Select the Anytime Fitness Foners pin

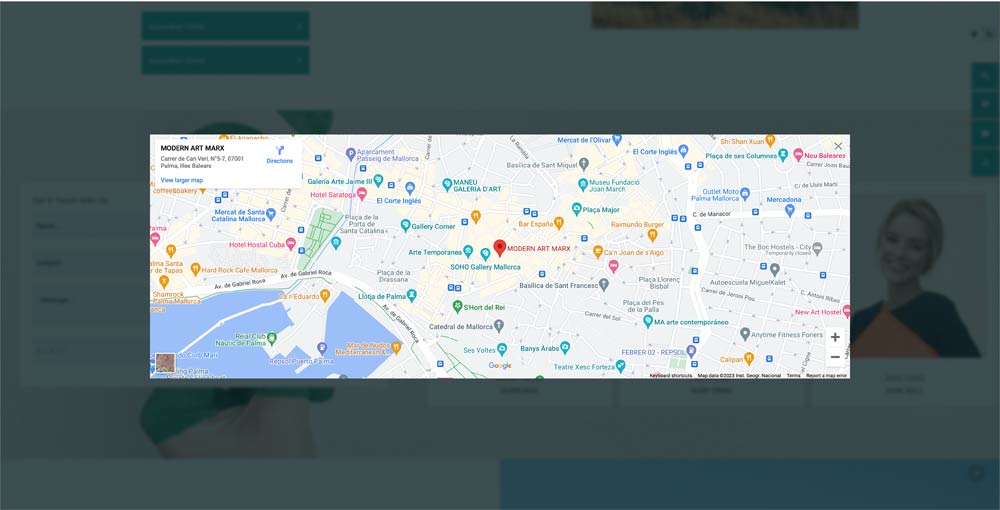point(745,334)
